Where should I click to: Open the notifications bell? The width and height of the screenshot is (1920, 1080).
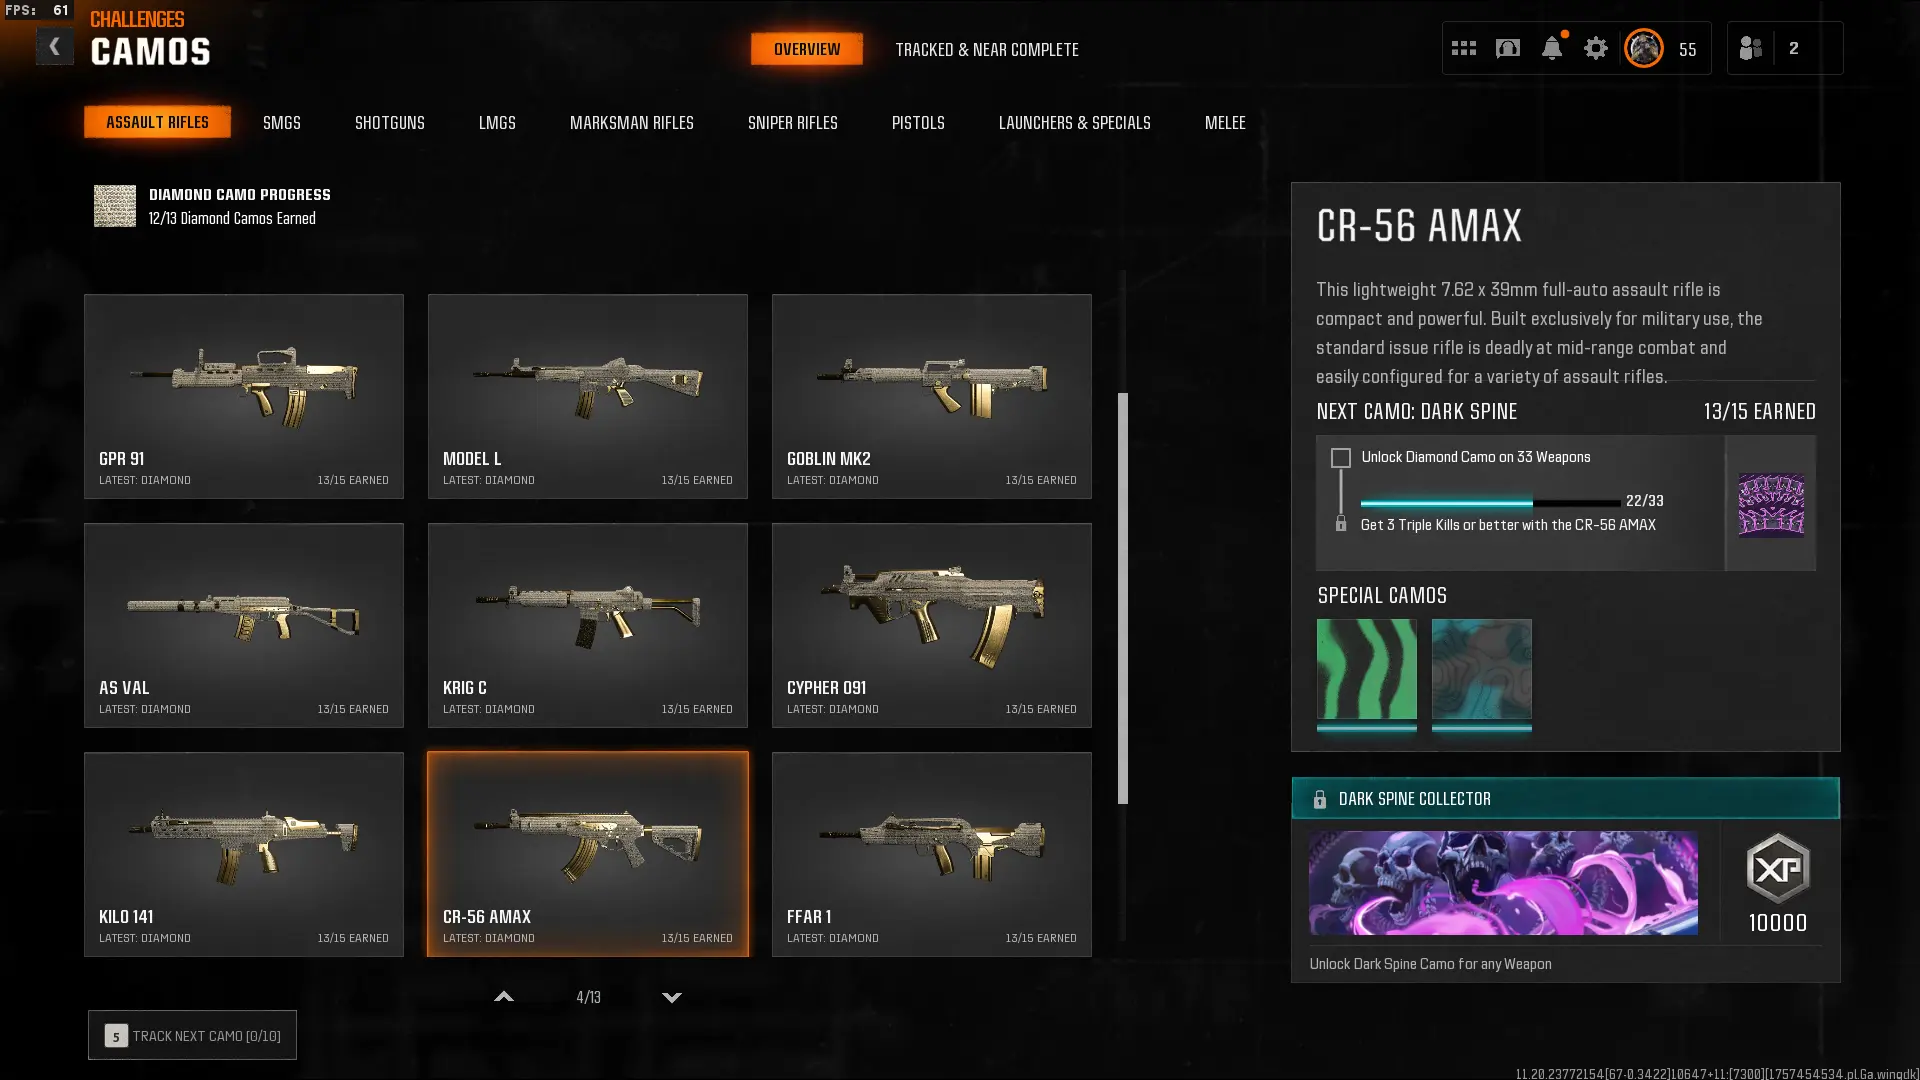coord(1552,48)
